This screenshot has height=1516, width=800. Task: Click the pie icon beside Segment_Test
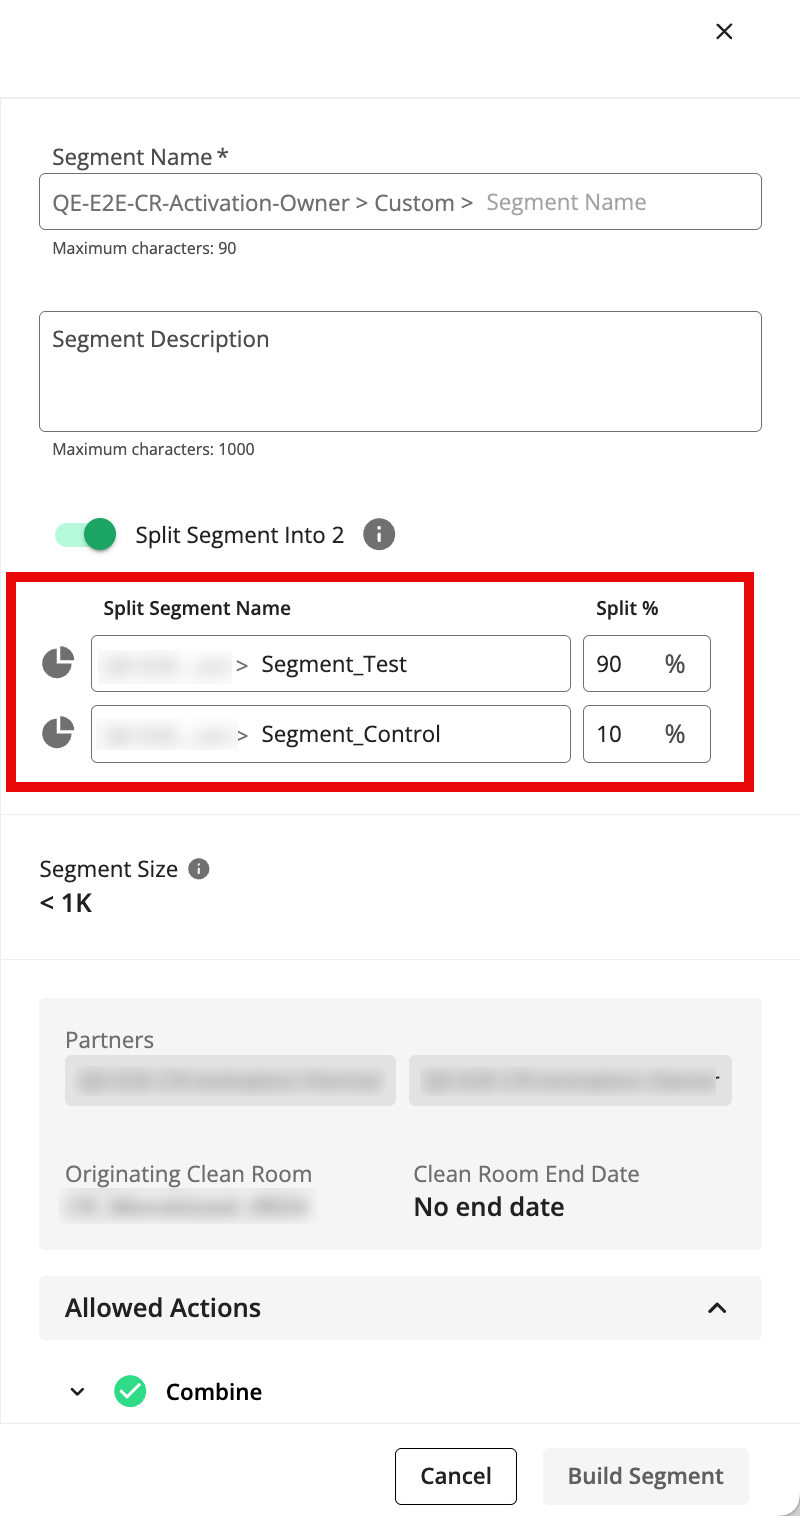(58, 663)
